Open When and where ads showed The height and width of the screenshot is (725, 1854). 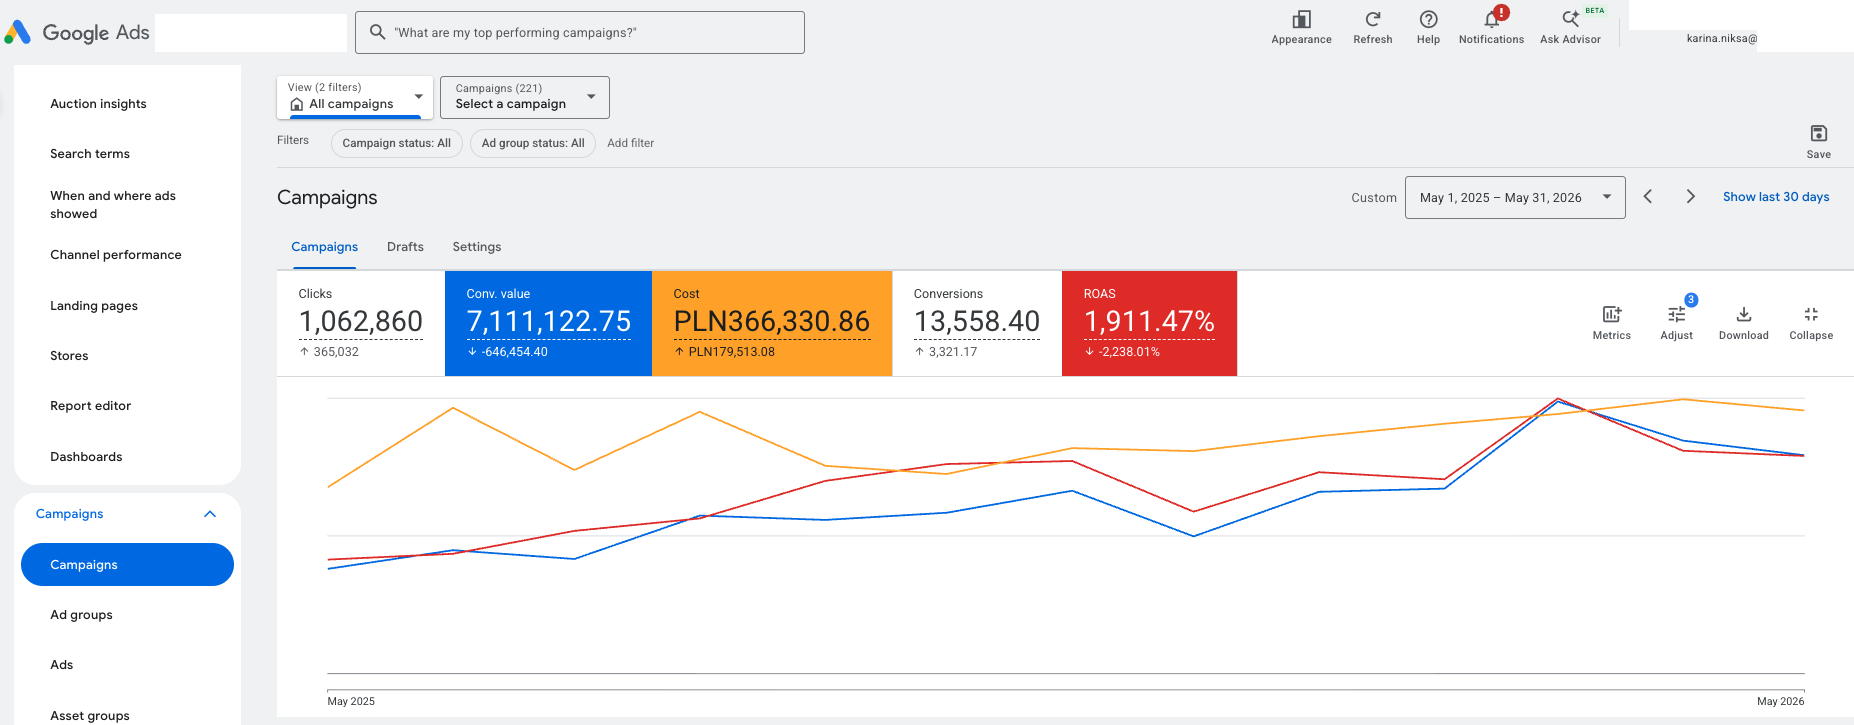[113, 205]
